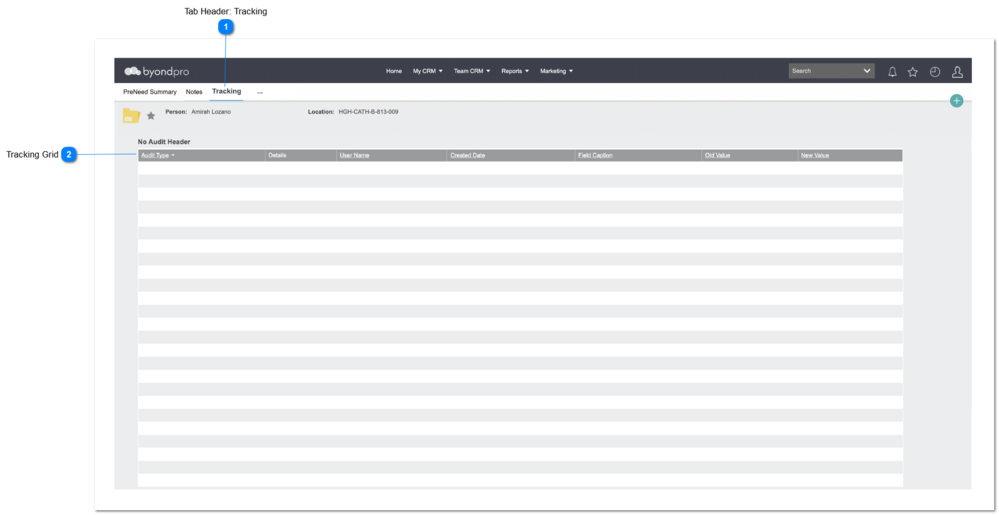Open the Home menu item
This screenshot has height=515, width=999.
[394, 71]
